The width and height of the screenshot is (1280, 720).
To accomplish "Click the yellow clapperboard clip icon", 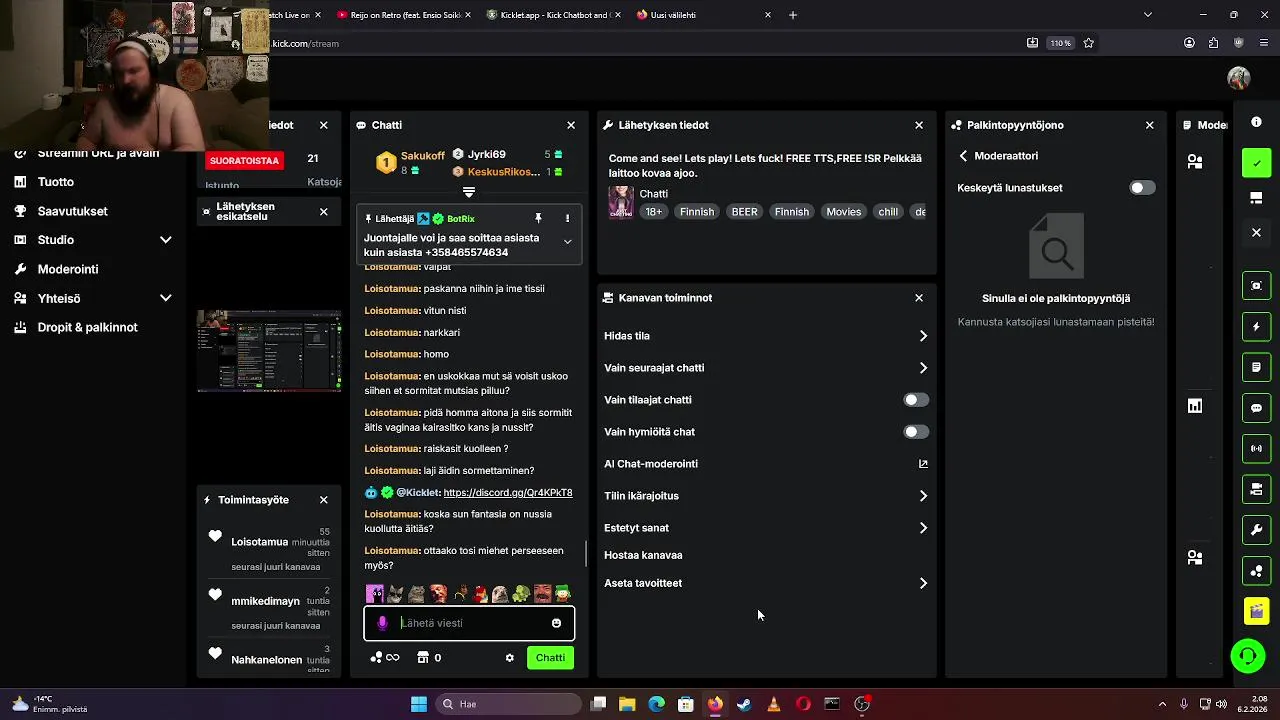I will (1256, 611).
